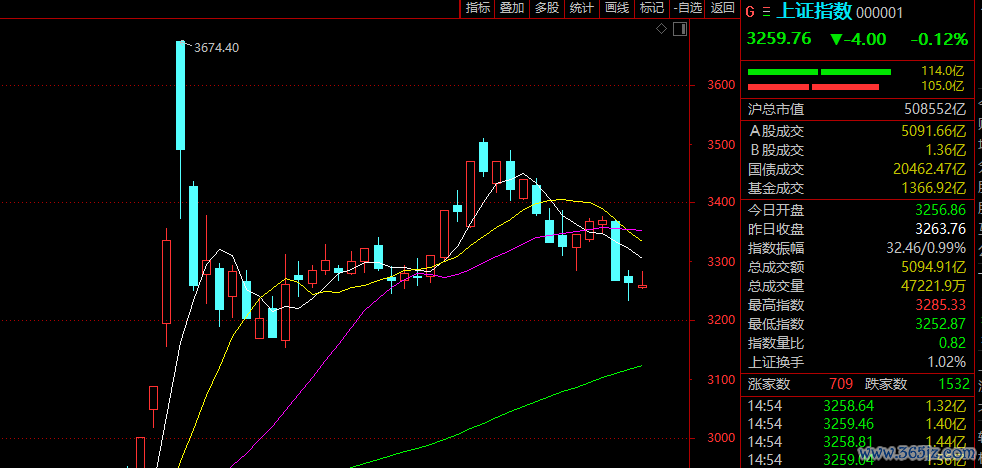Click the 508552亿 market cap value
Screen dimensions: 982x468
[x=935, y=110]
